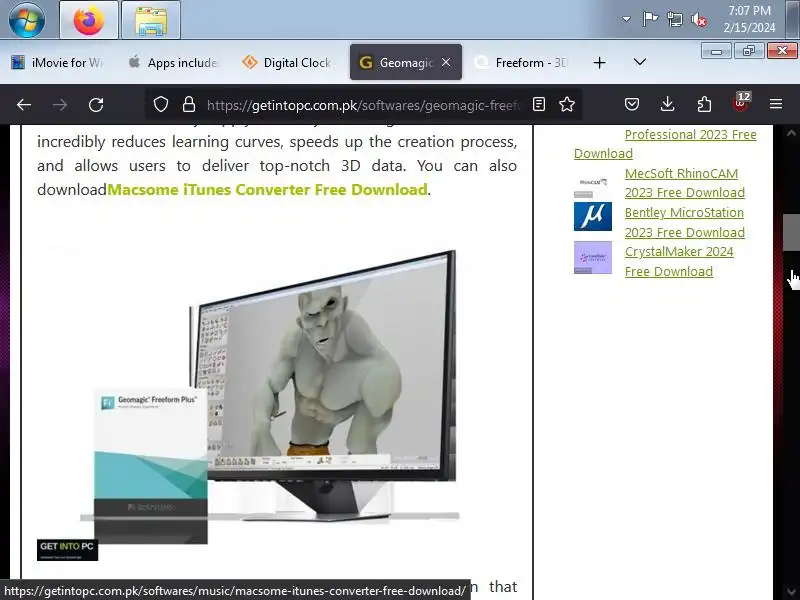Open the clock showing 7:07 PM
The image size is (800, 600).
[749, 19]
